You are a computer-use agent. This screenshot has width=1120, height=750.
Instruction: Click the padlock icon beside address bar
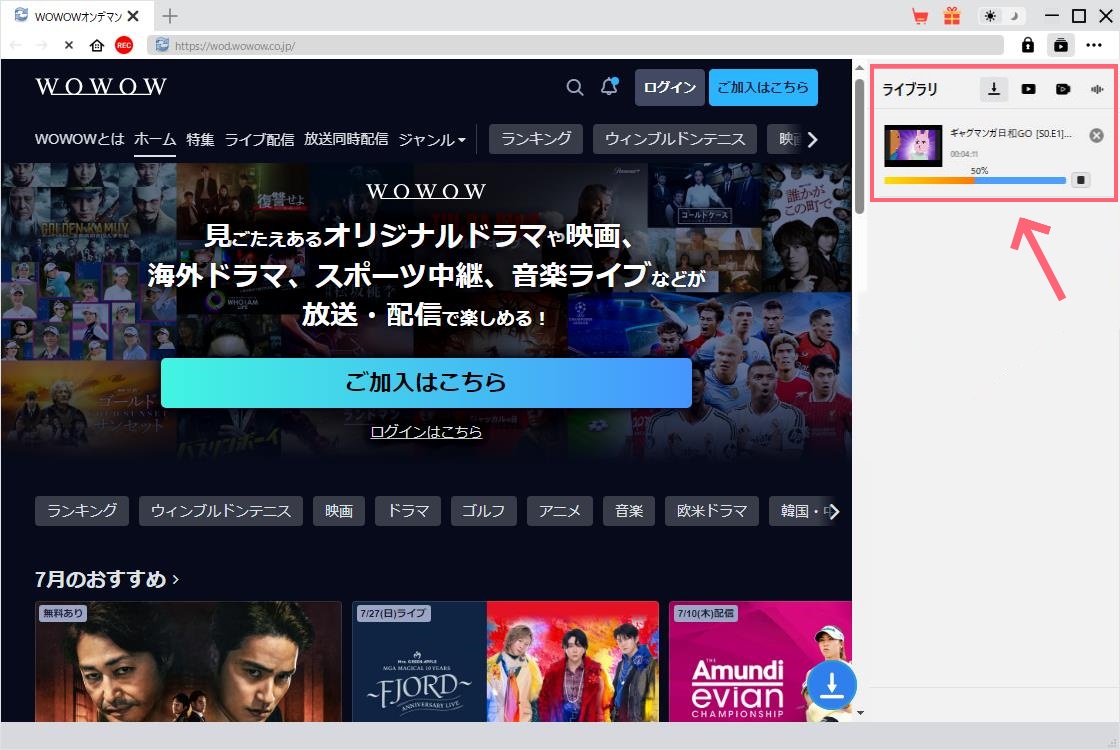1027,45
